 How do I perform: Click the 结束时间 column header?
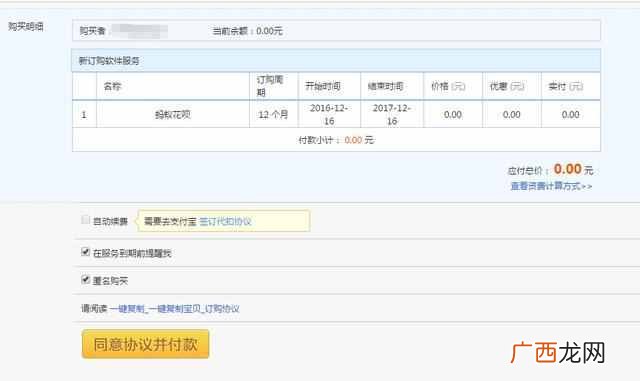[x=392, y=86]
